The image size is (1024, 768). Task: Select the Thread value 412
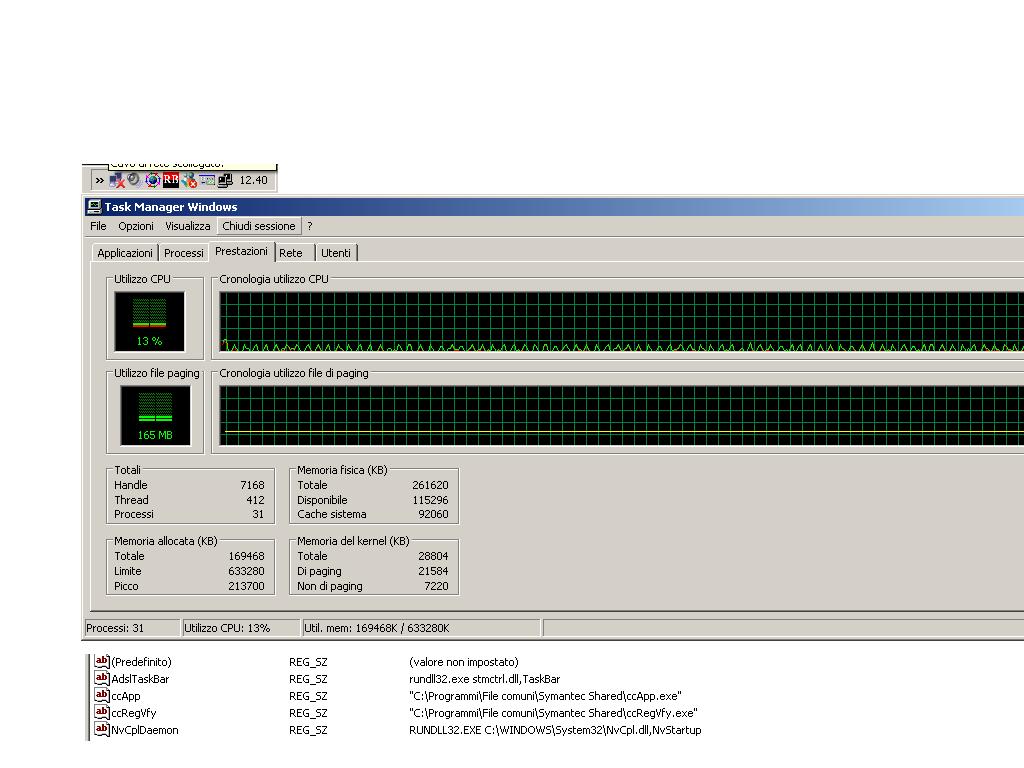click(x=255, y=500)
